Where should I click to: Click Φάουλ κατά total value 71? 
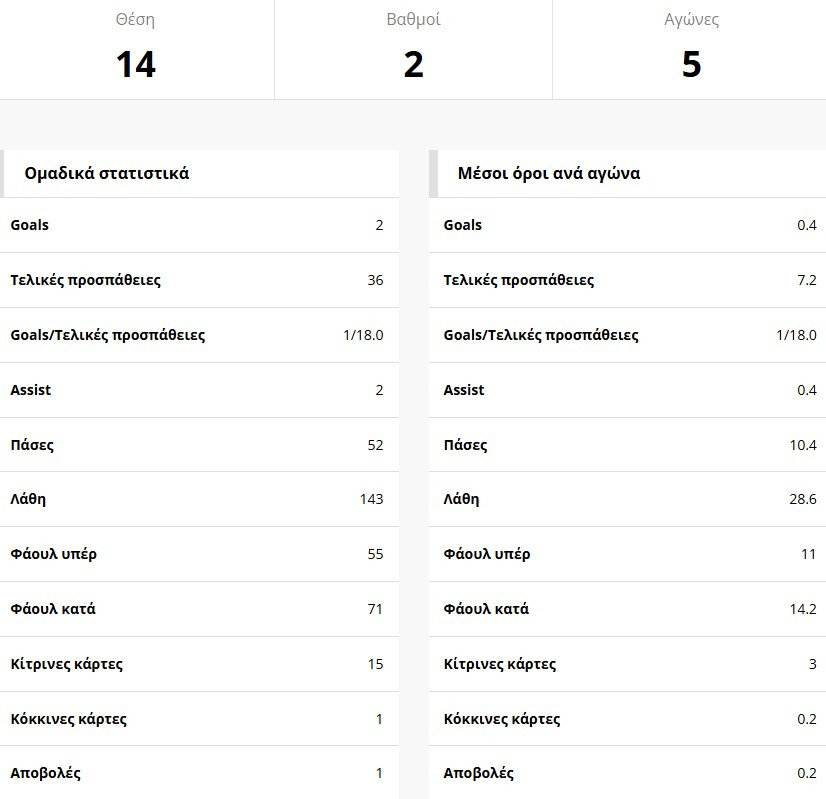(x=375, y=609)
